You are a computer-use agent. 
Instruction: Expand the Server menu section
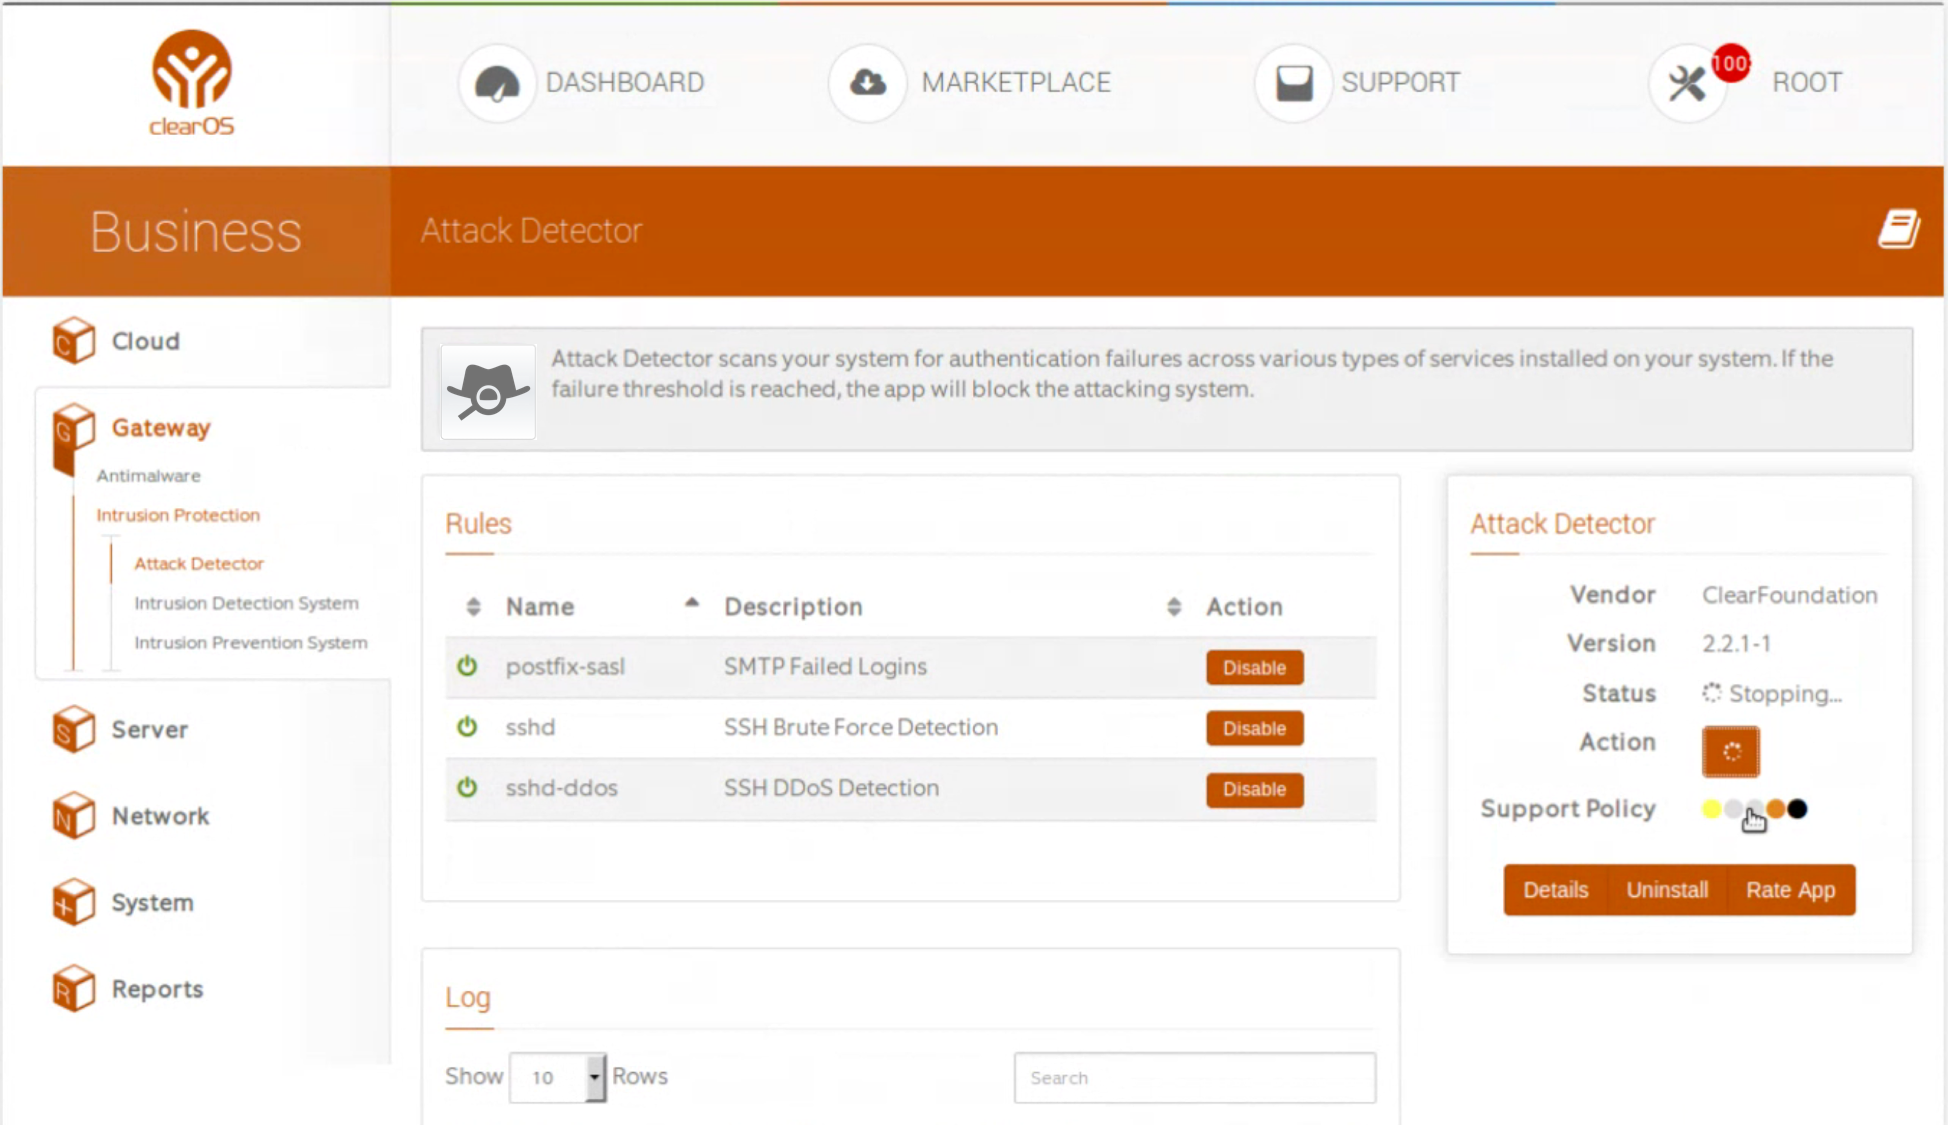[x=150, y=729]
